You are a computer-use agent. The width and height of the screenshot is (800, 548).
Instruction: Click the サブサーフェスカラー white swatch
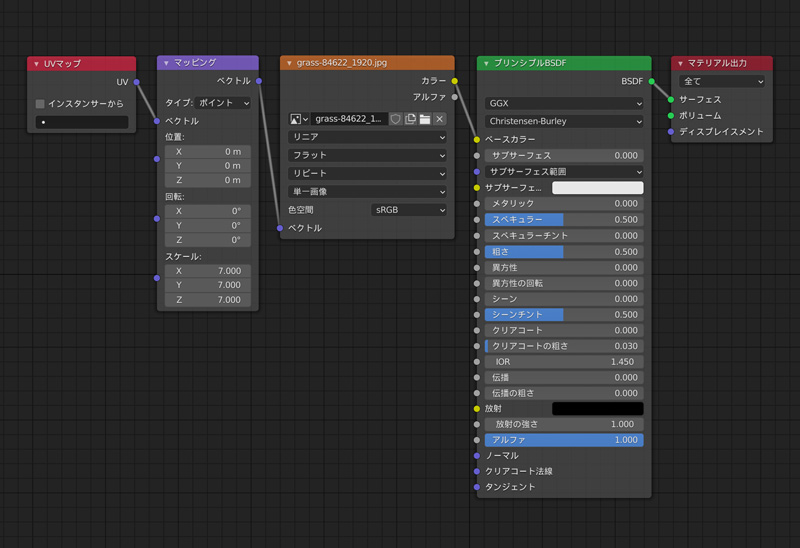(x=597, y=188)
